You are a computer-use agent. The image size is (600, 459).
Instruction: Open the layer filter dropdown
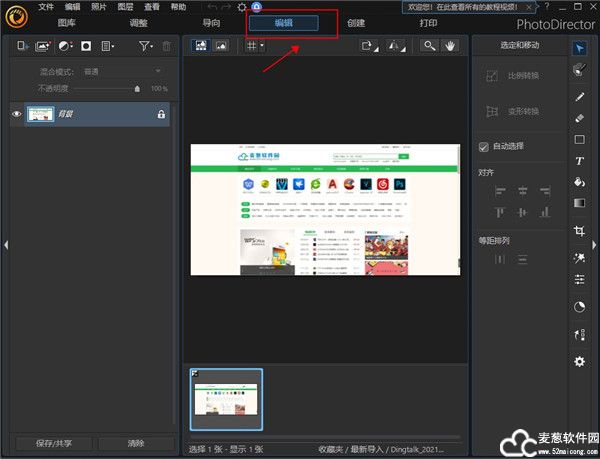pos(146,46)
